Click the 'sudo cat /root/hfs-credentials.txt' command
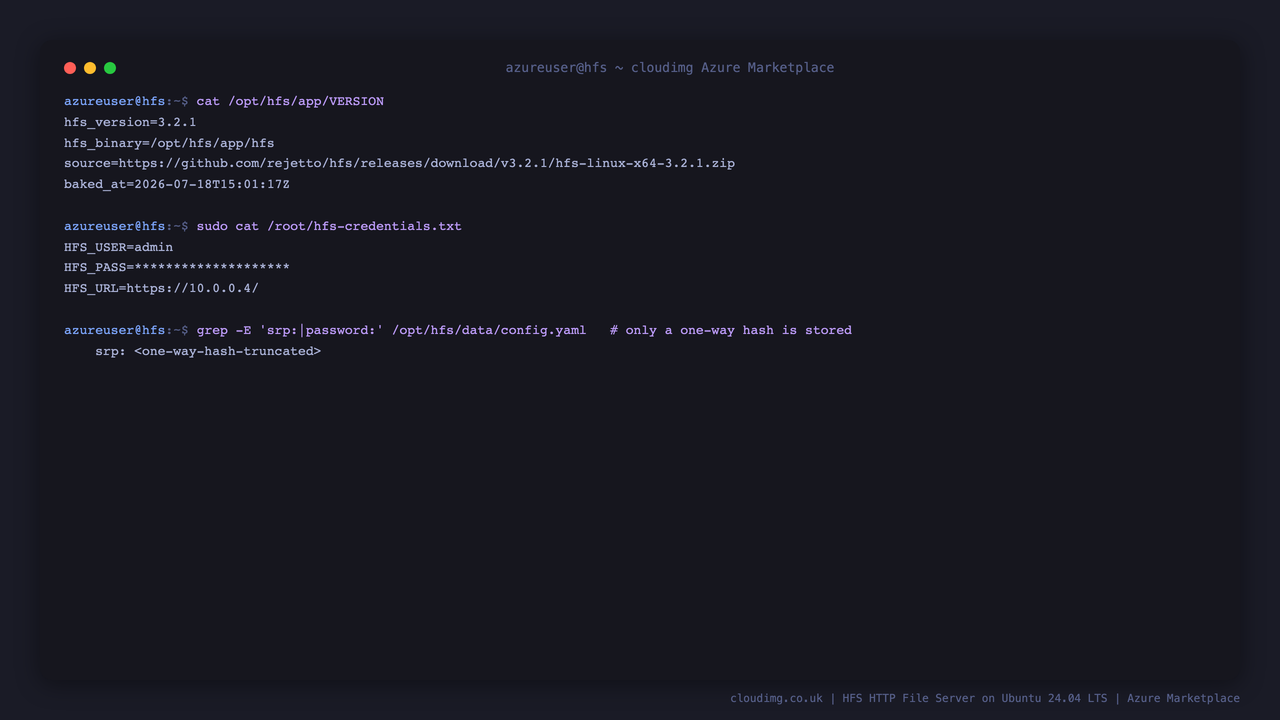The image size is (1280, 720). pos(329,226)
